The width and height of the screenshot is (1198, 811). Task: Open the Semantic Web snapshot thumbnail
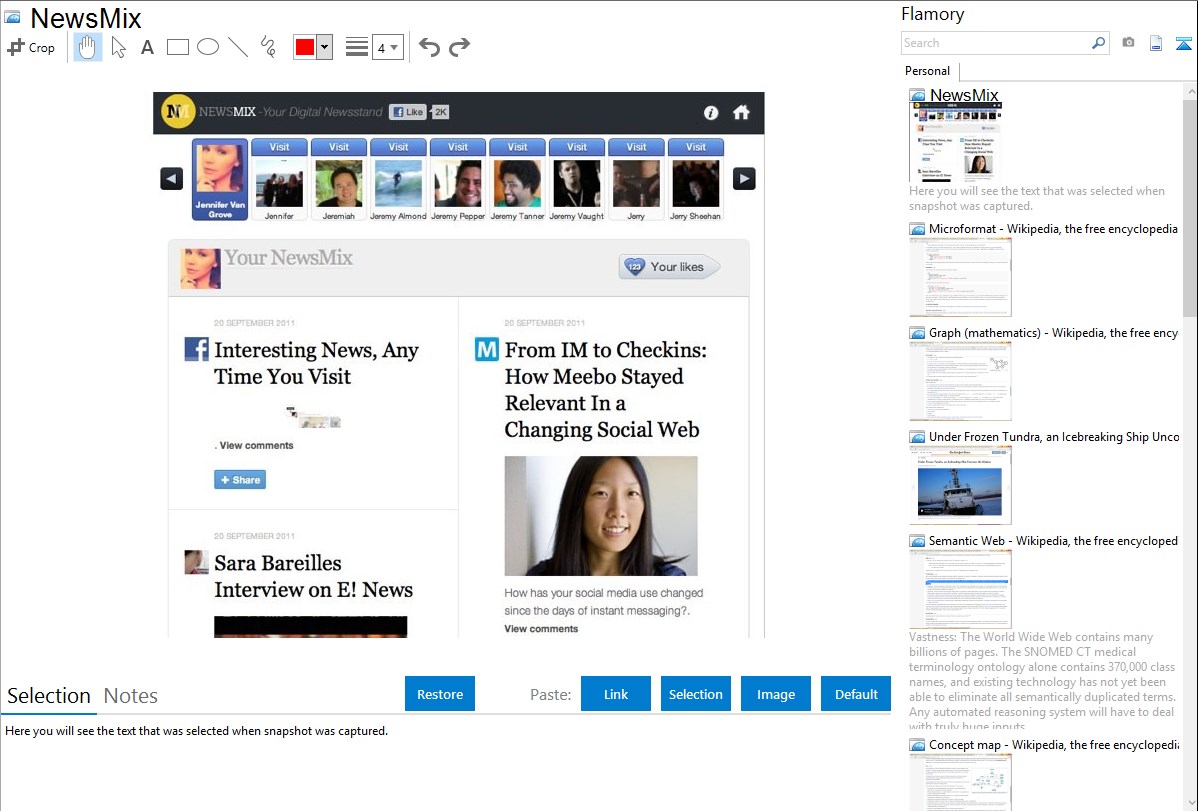pyautogui.click(x=960, y=589)
